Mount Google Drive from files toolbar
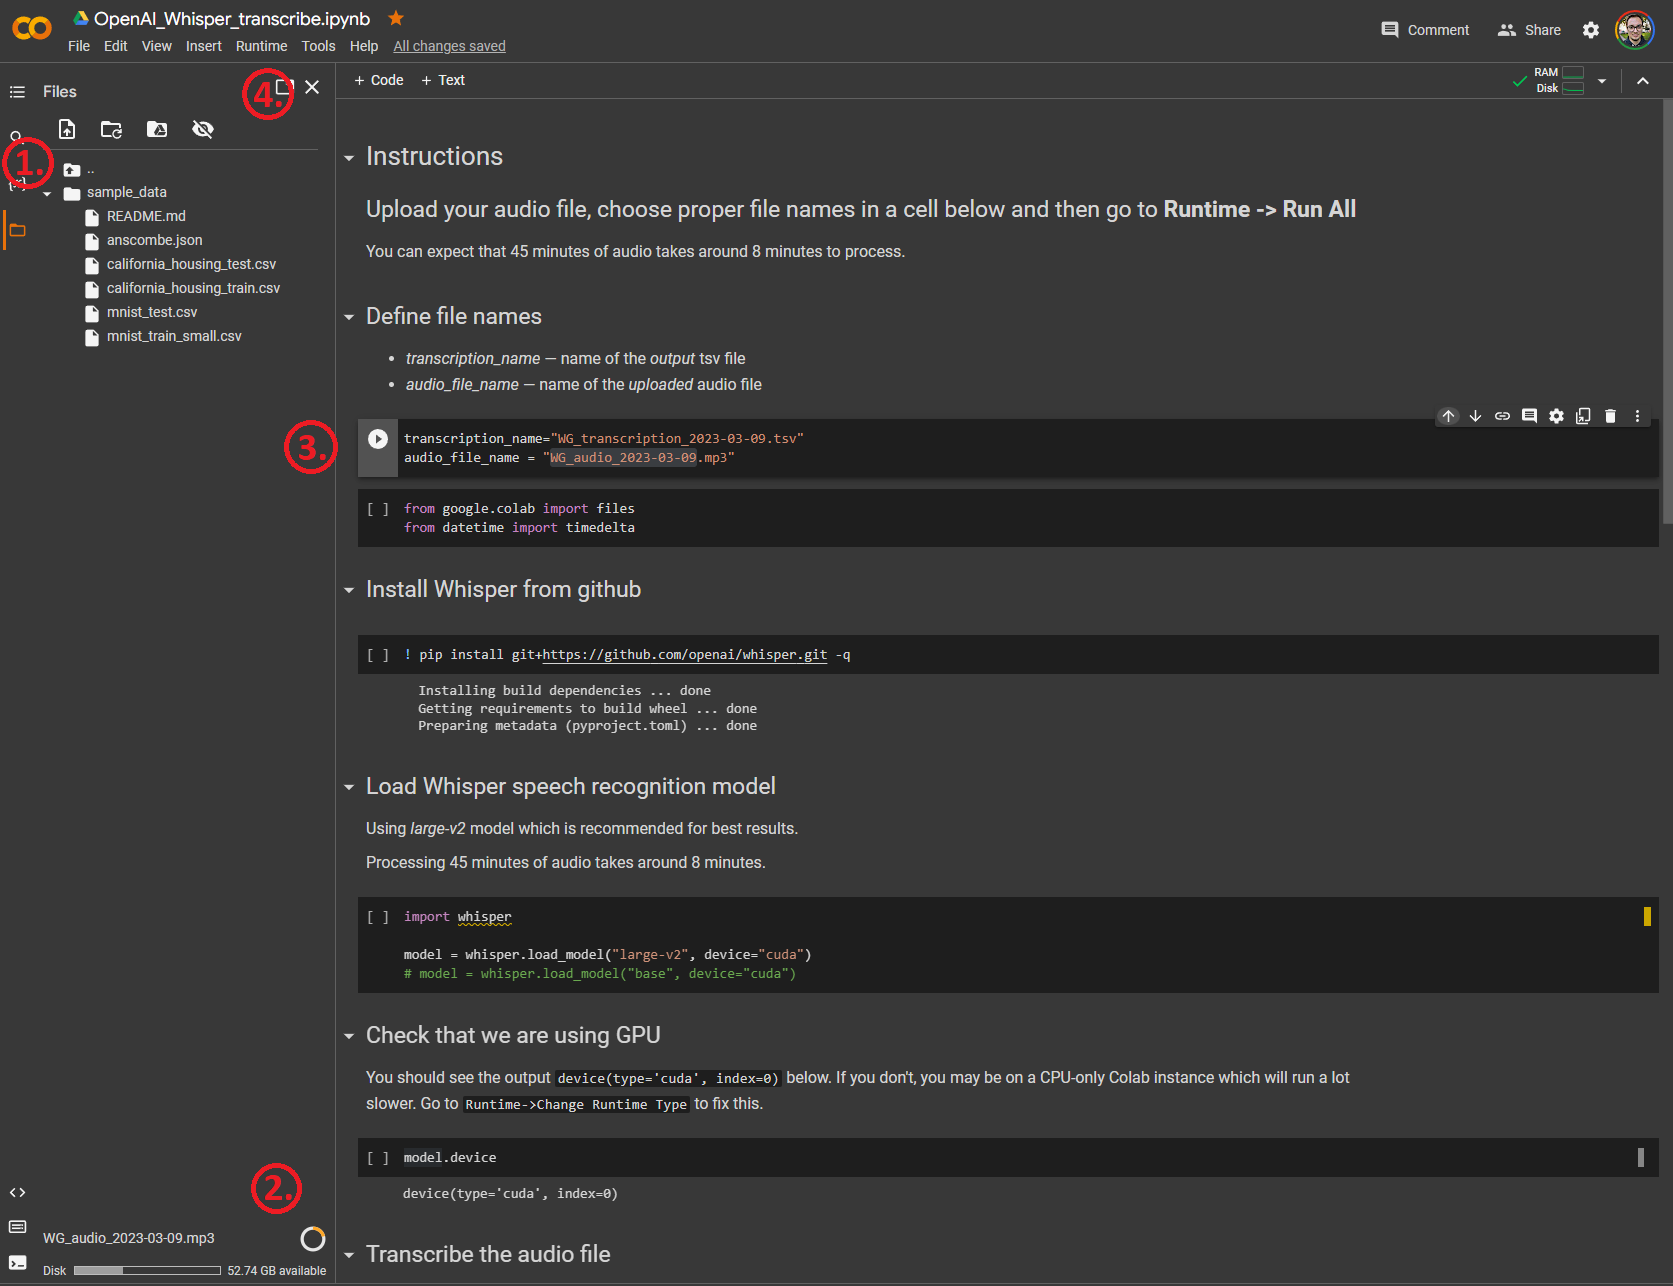 (157, 129)
